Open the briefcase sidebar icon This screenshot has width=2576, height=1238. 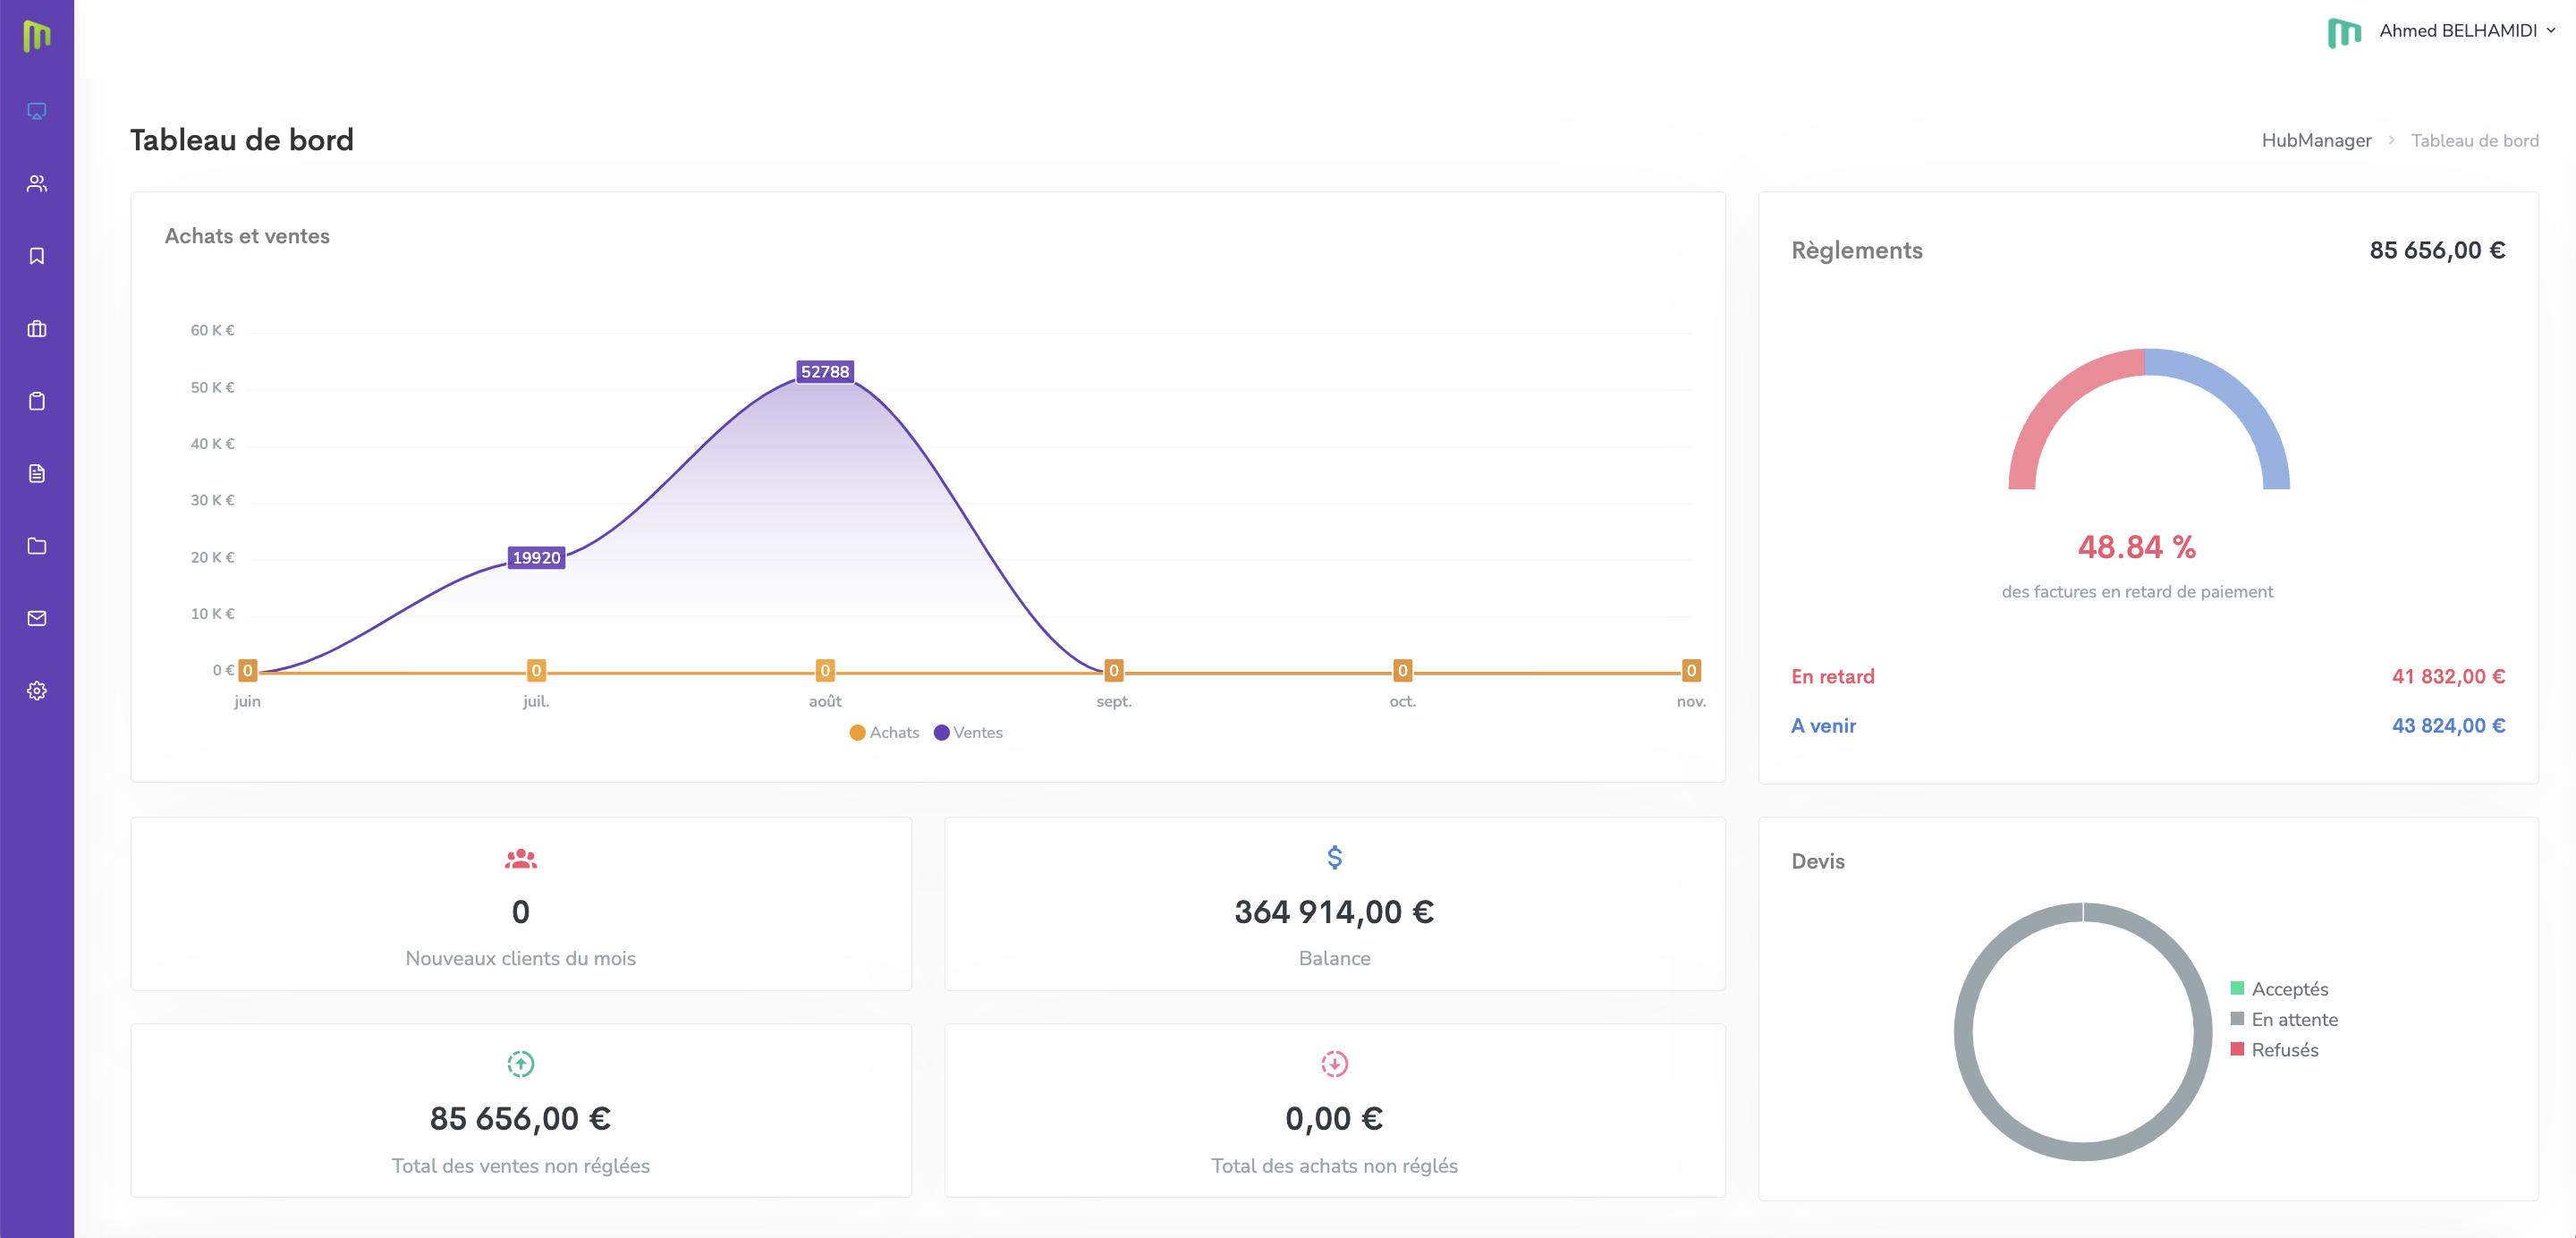[x=37, y=329]
